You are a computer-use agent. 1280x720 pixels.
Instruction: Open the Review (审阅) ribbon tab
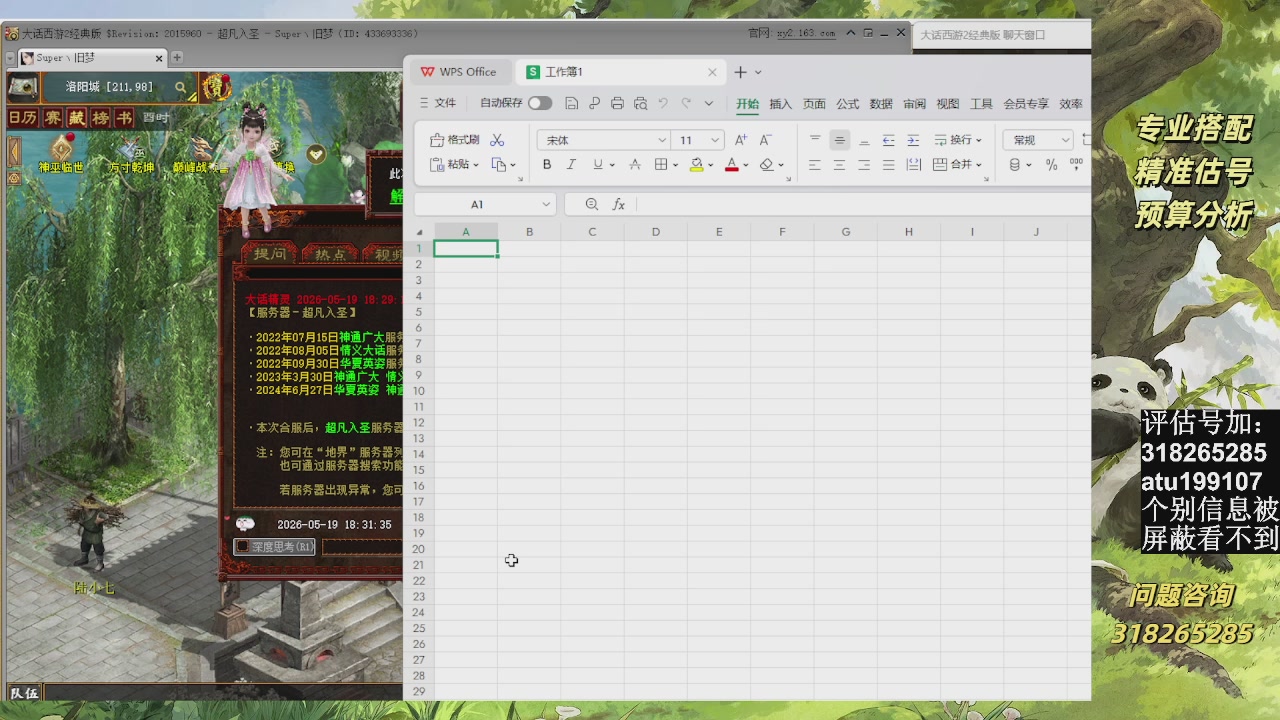[x=914, y=103]
